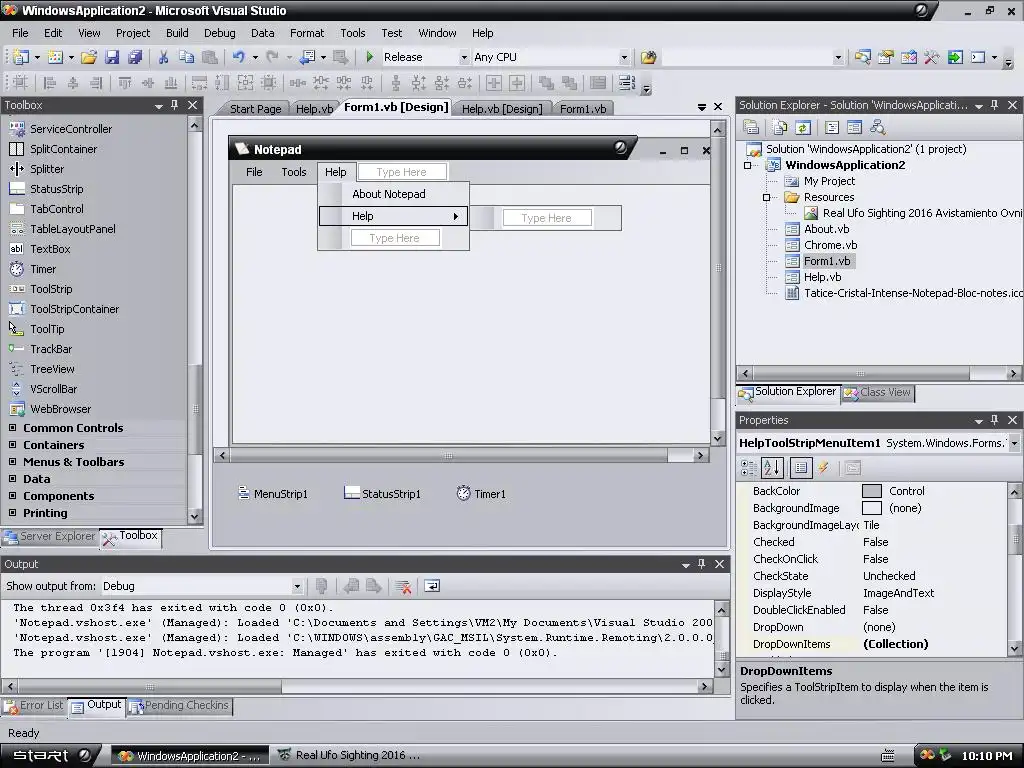
Task: Toggle auto-hide pin on Properties panel
Action: [x=995, y=420]
